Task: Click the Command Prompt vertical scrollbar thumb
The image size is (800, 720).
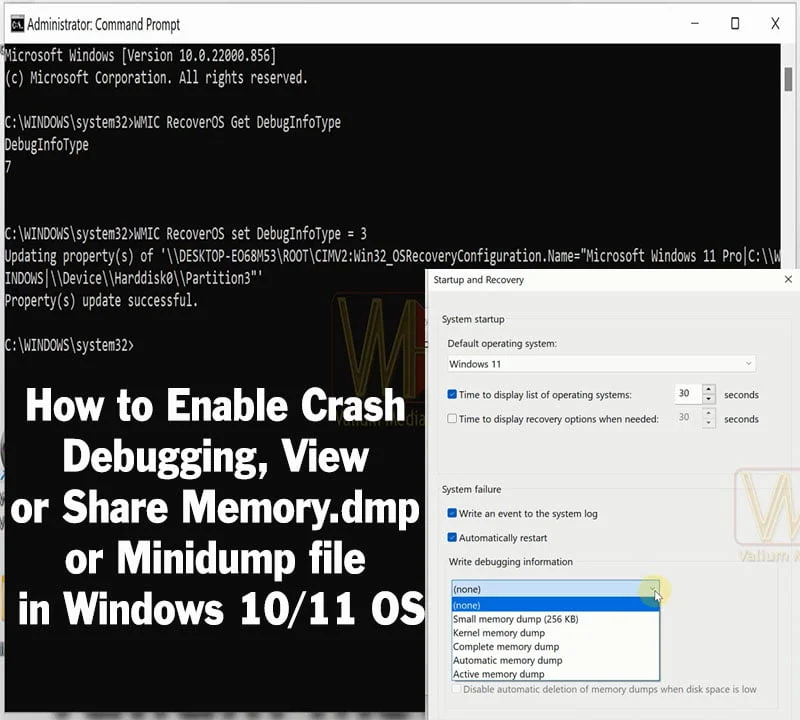Action: click(x=788, y=79)
